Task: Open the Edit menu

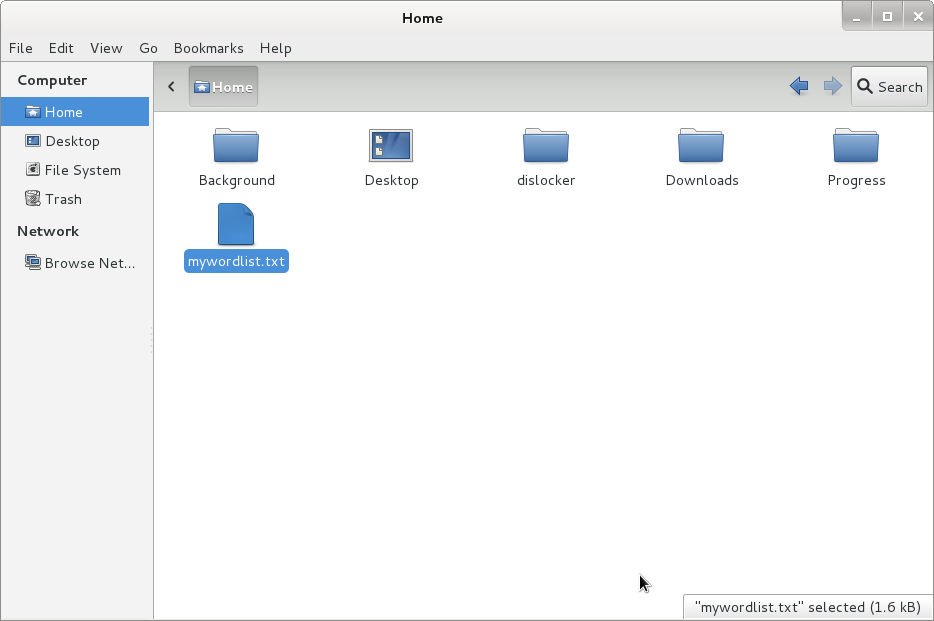Action: tap(61, 48)
